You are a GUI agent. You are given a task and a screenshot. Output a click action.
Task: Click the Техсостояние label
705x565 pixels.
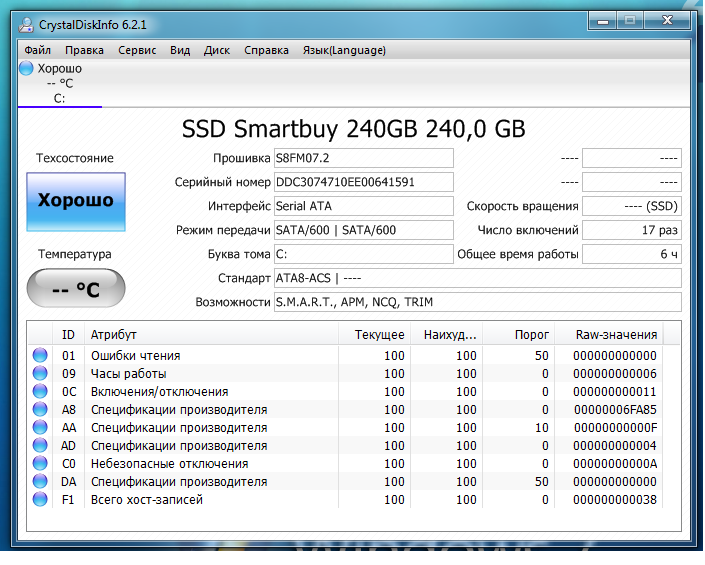(x=75, y=158)
